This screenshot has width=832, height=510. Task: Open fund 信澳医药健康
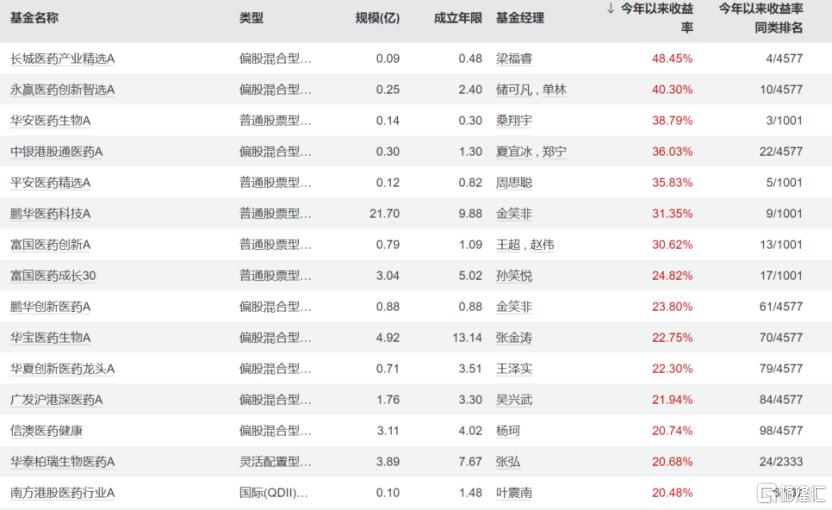click(x=46, y=431)
